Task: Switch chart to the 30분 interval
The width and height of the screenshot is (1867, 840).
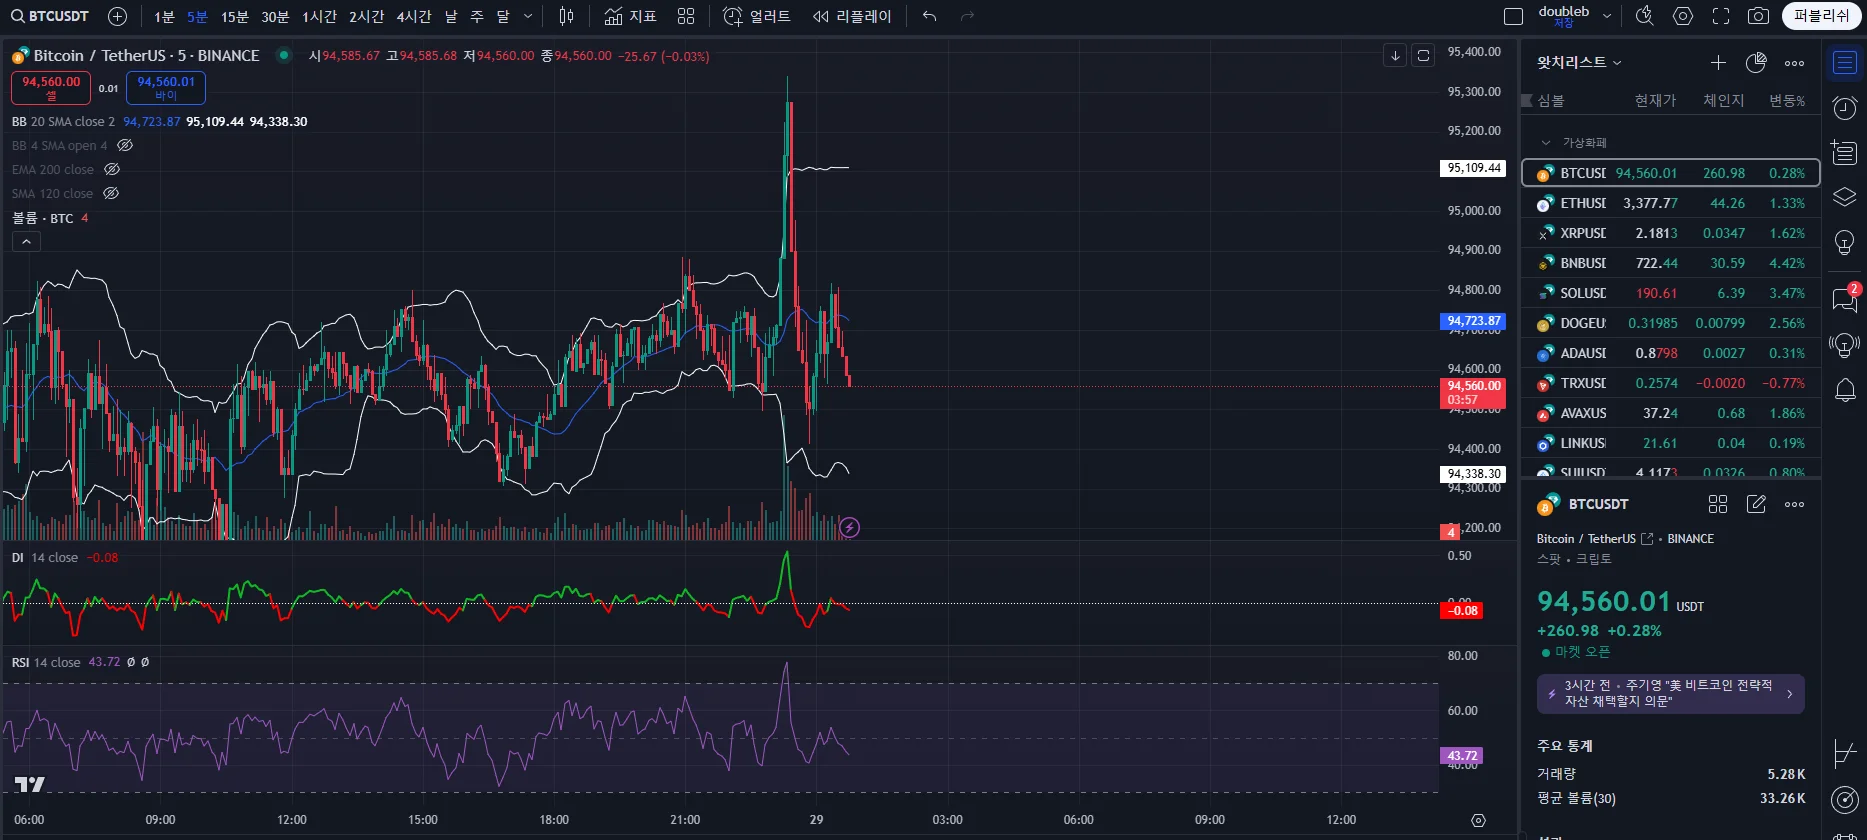Action: [275, 16]
